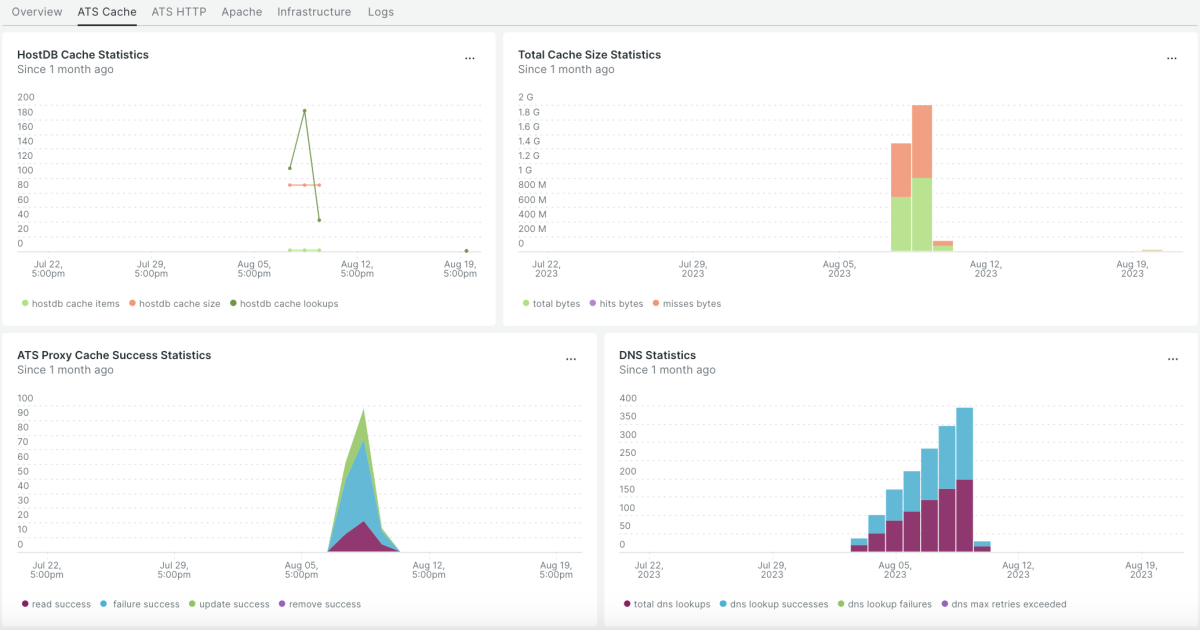Toggle read success legend entry
The image size is (1200, 630).
[60, 604]
